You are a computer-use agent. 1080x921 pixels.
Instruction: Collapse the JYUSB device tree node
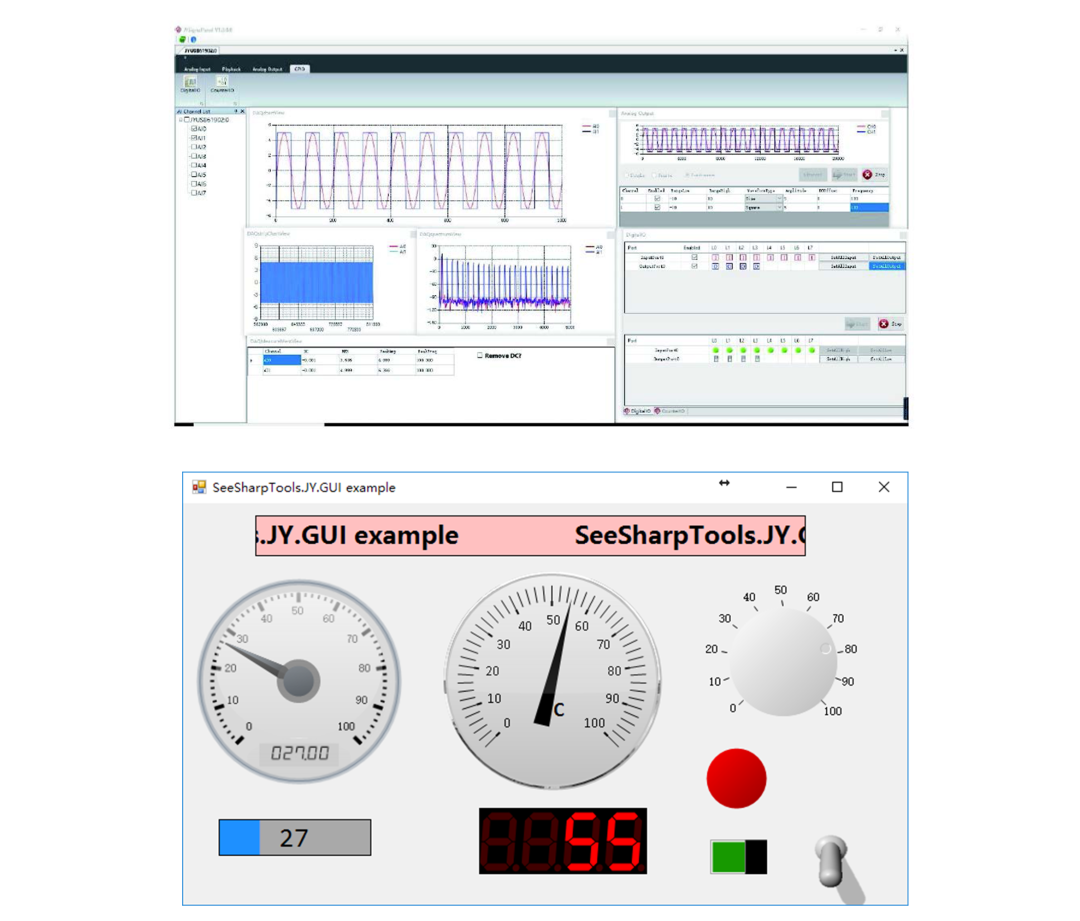[180, 120]
